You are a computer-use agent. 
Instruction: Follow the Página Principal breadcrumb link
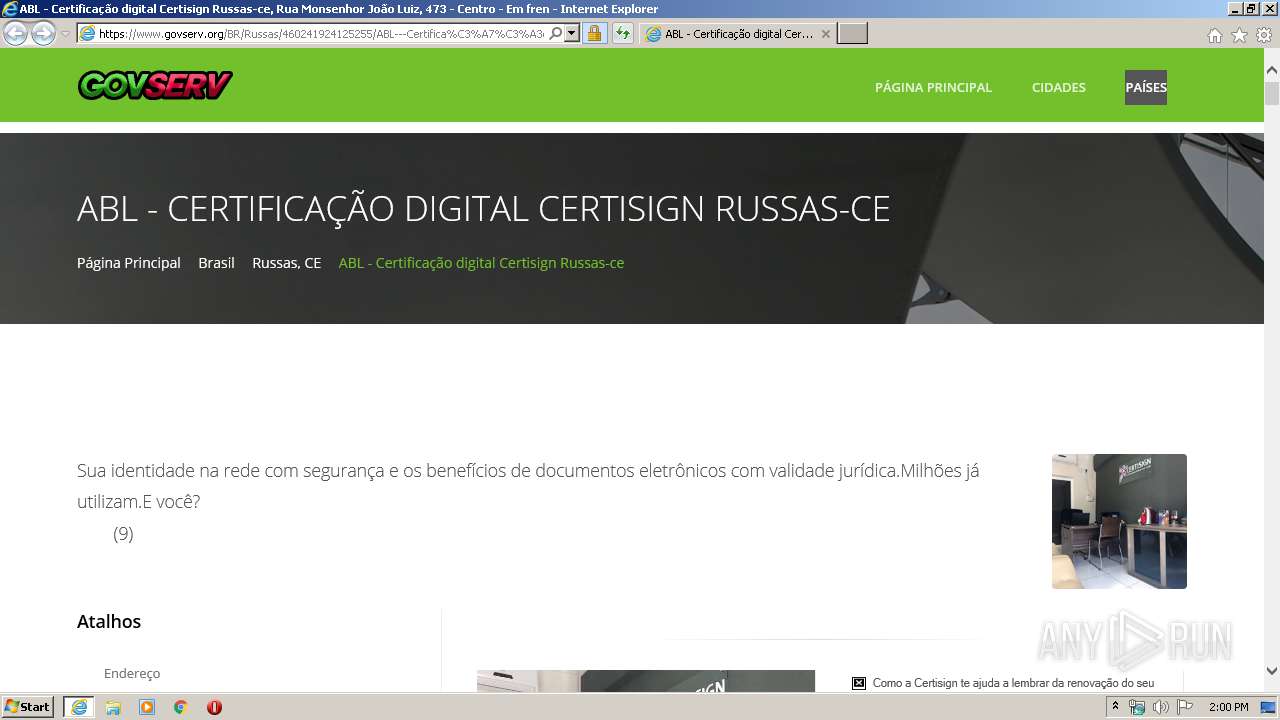pos(129,263)
